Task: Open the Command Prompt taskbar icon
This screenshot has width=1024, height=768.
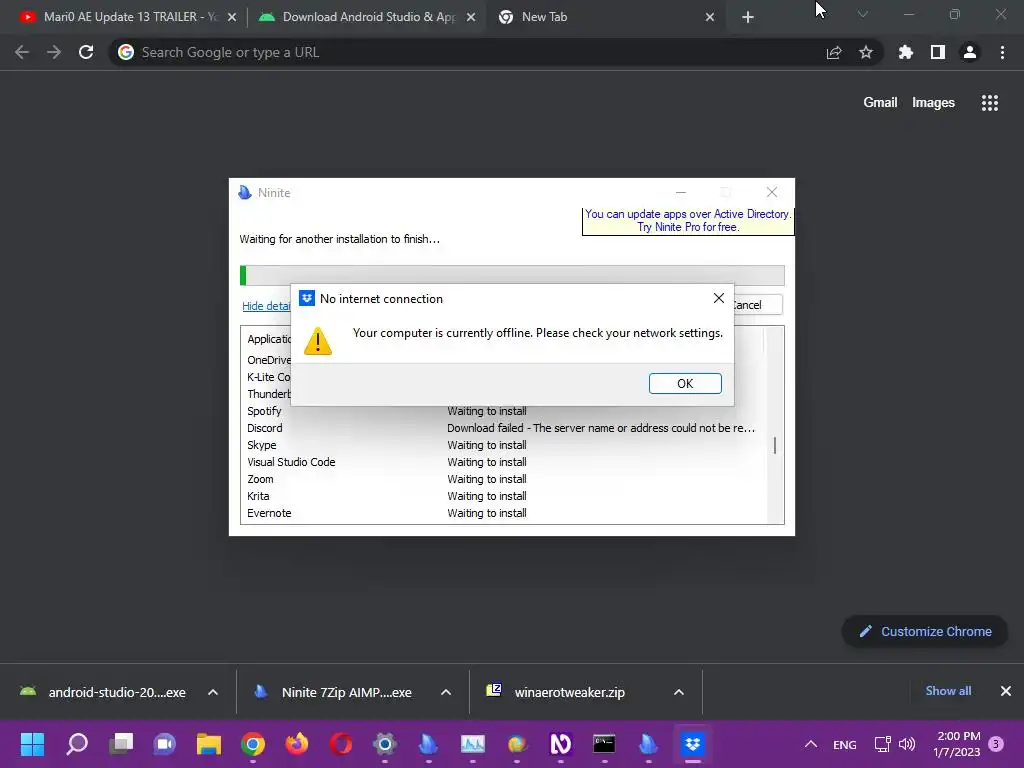Action: pos(604,744)
